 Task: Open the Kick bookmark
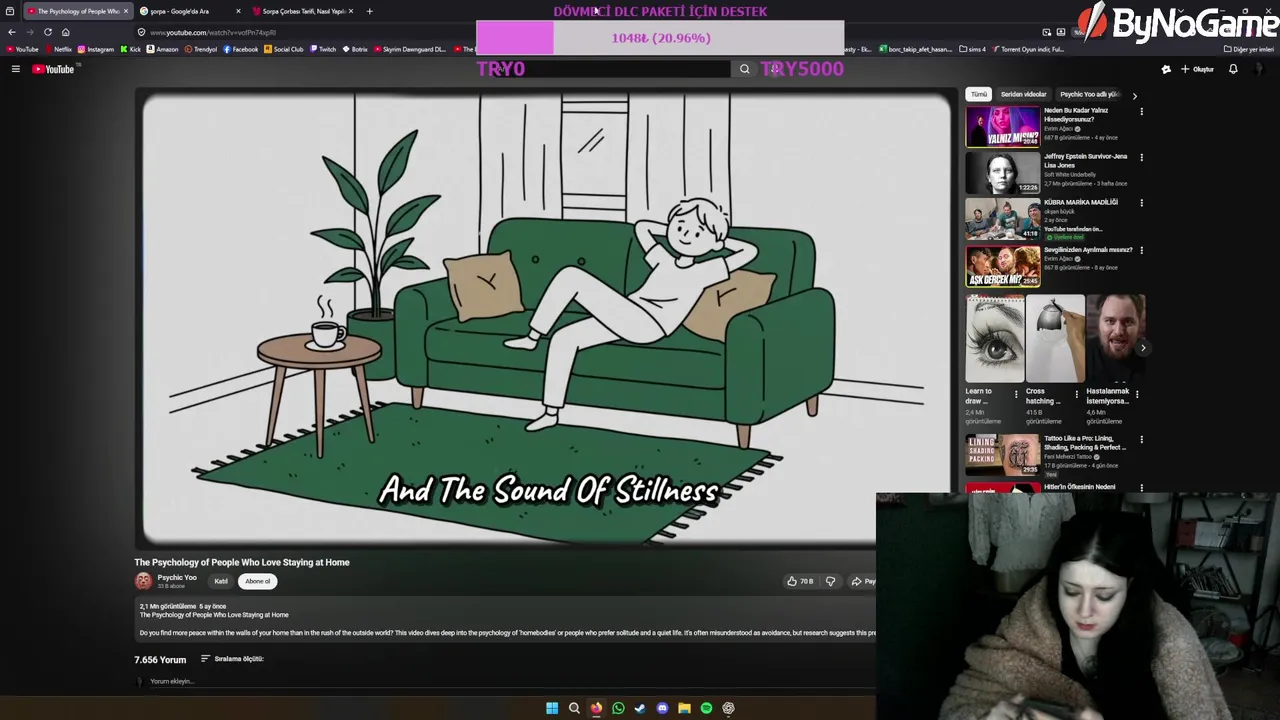pos(131,49)
